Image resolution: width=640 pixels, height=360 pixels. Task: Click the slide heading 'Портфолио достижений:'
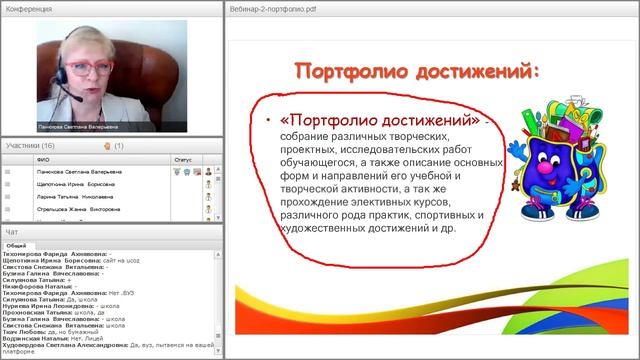[417, 71]
